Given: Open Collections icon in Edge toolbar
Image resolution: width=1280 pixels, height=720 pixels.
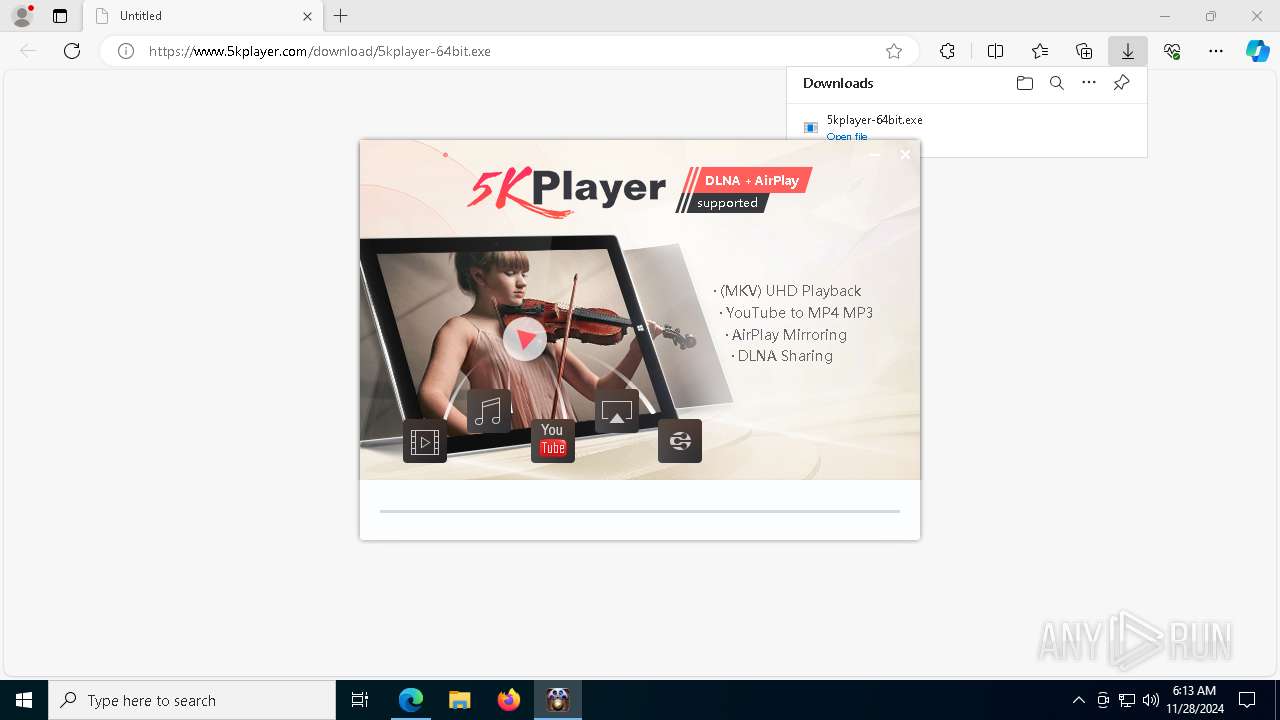Looking at the screenshot, I should click(x=1084, y=51).
